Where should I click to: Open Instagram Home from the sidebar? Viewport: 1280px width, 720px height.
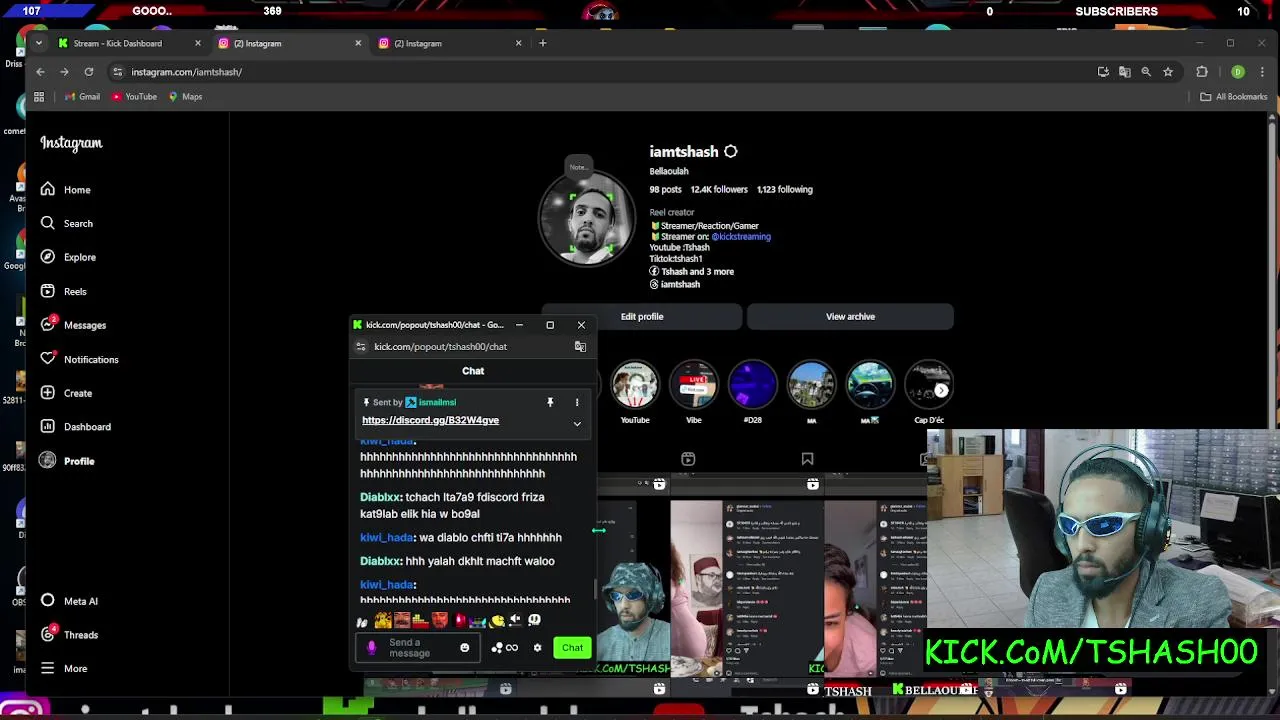click(66, 190)
